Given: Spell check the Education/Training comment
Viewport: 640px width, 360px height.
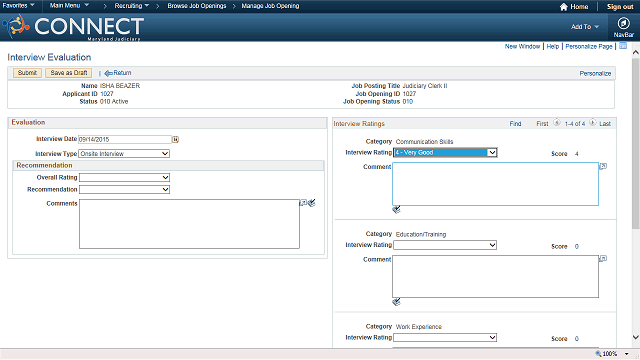Looking at the screenshot, I should click(x=396, y=302).
